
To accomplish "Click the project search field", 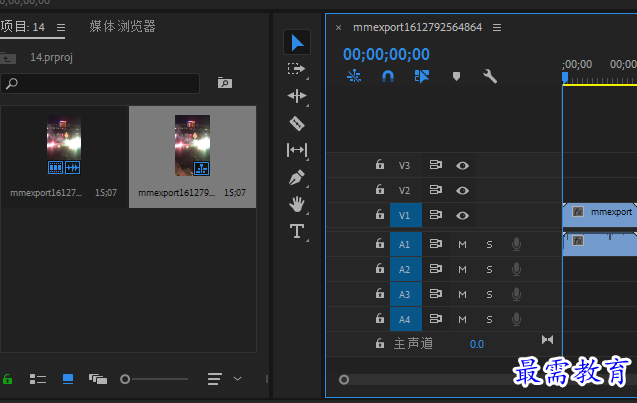I will coord(100,83).
